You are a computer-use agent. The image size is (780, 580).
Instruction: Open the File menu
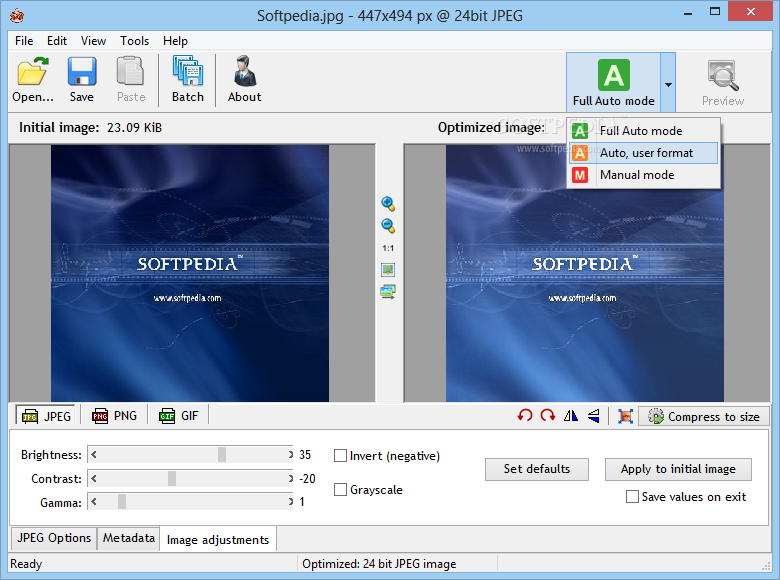point(24,41)
